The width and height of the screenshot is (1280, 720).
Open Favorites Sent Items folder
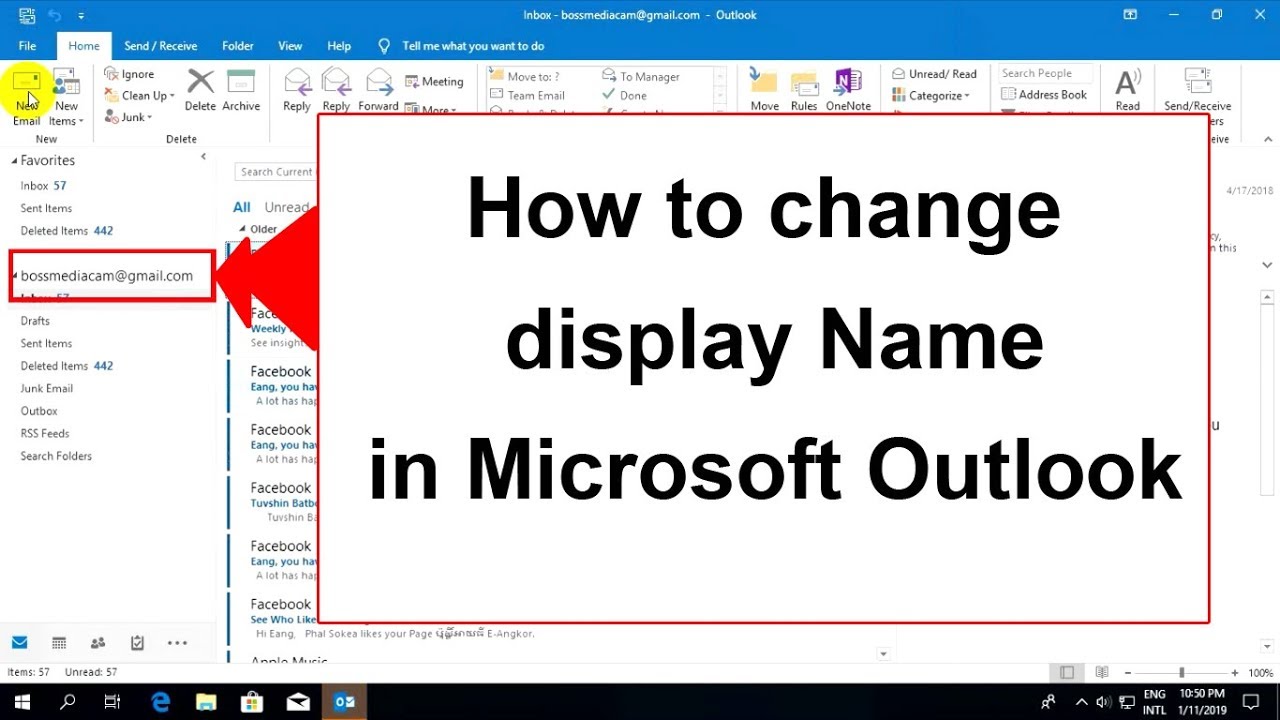46,208
